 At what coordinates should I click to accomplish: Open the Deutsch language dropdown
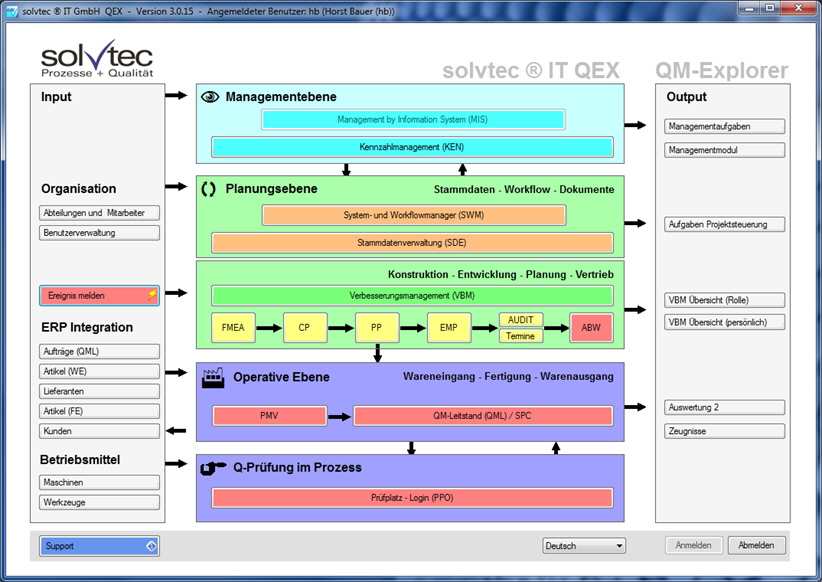pos(584,546)
